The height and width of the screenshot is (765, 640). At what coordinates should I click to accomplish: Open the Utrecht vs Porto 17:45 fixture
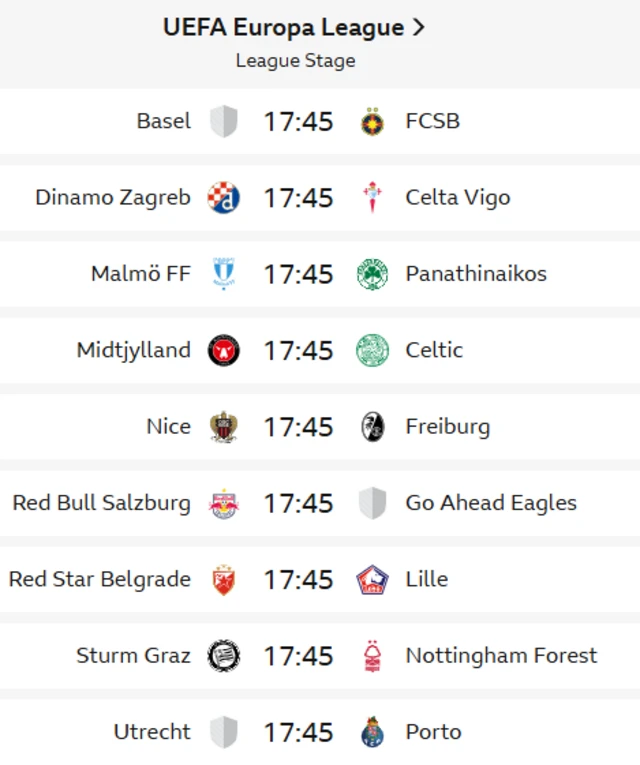pyautogui.click(x=298, y=732)
